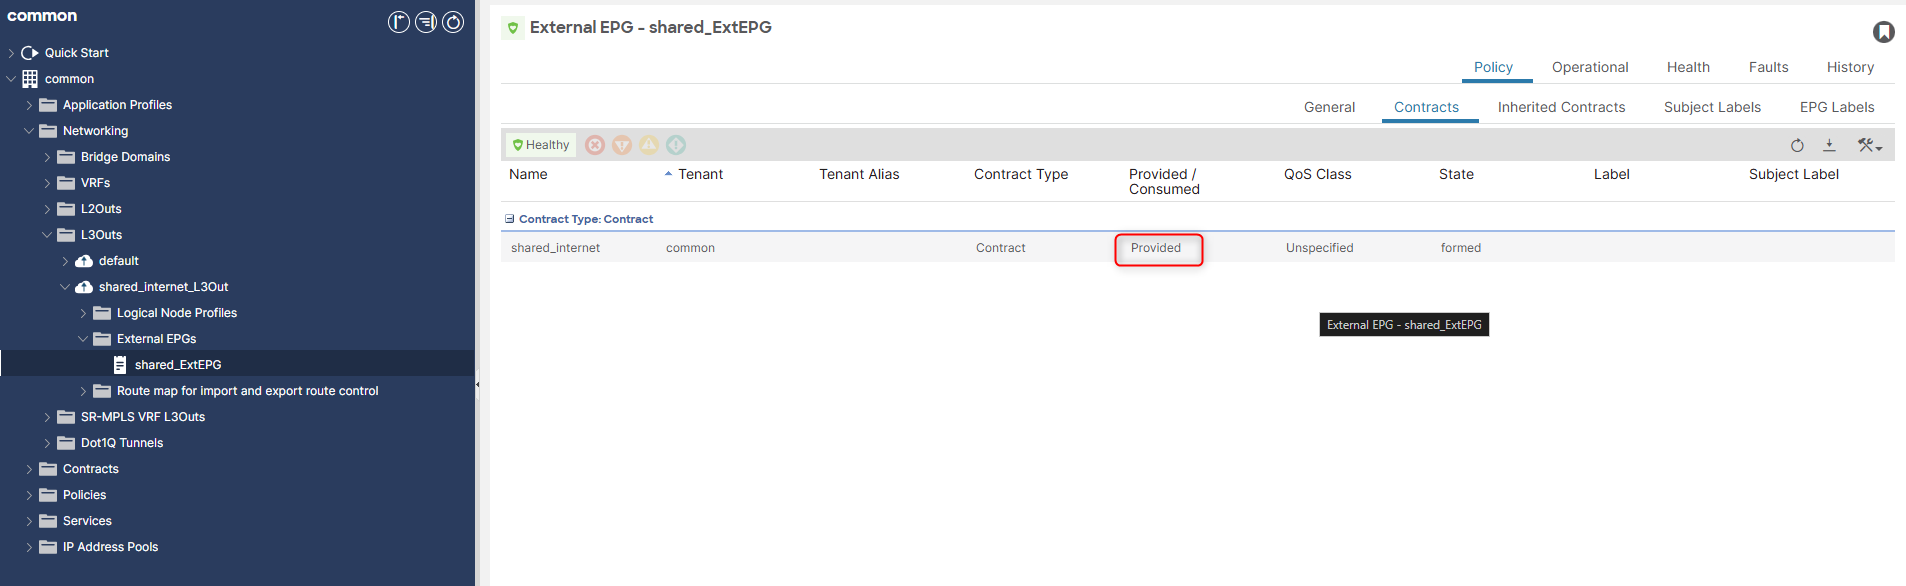The image size is (1906, 586).
Task: Click the minor faults yellow icon
Action: 649,145
